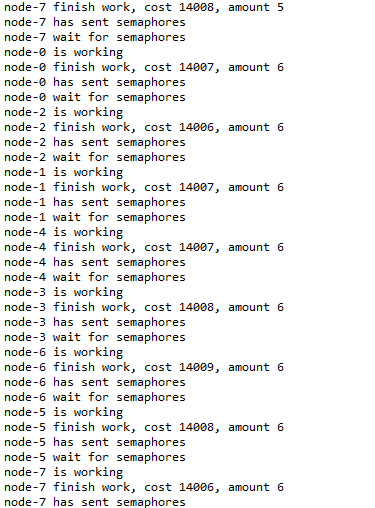Image resolution: width=375 pixels, height=508 pixels.
Task: Click "node-6 has sent semaphores" line
Action: [x=95, y=382]
